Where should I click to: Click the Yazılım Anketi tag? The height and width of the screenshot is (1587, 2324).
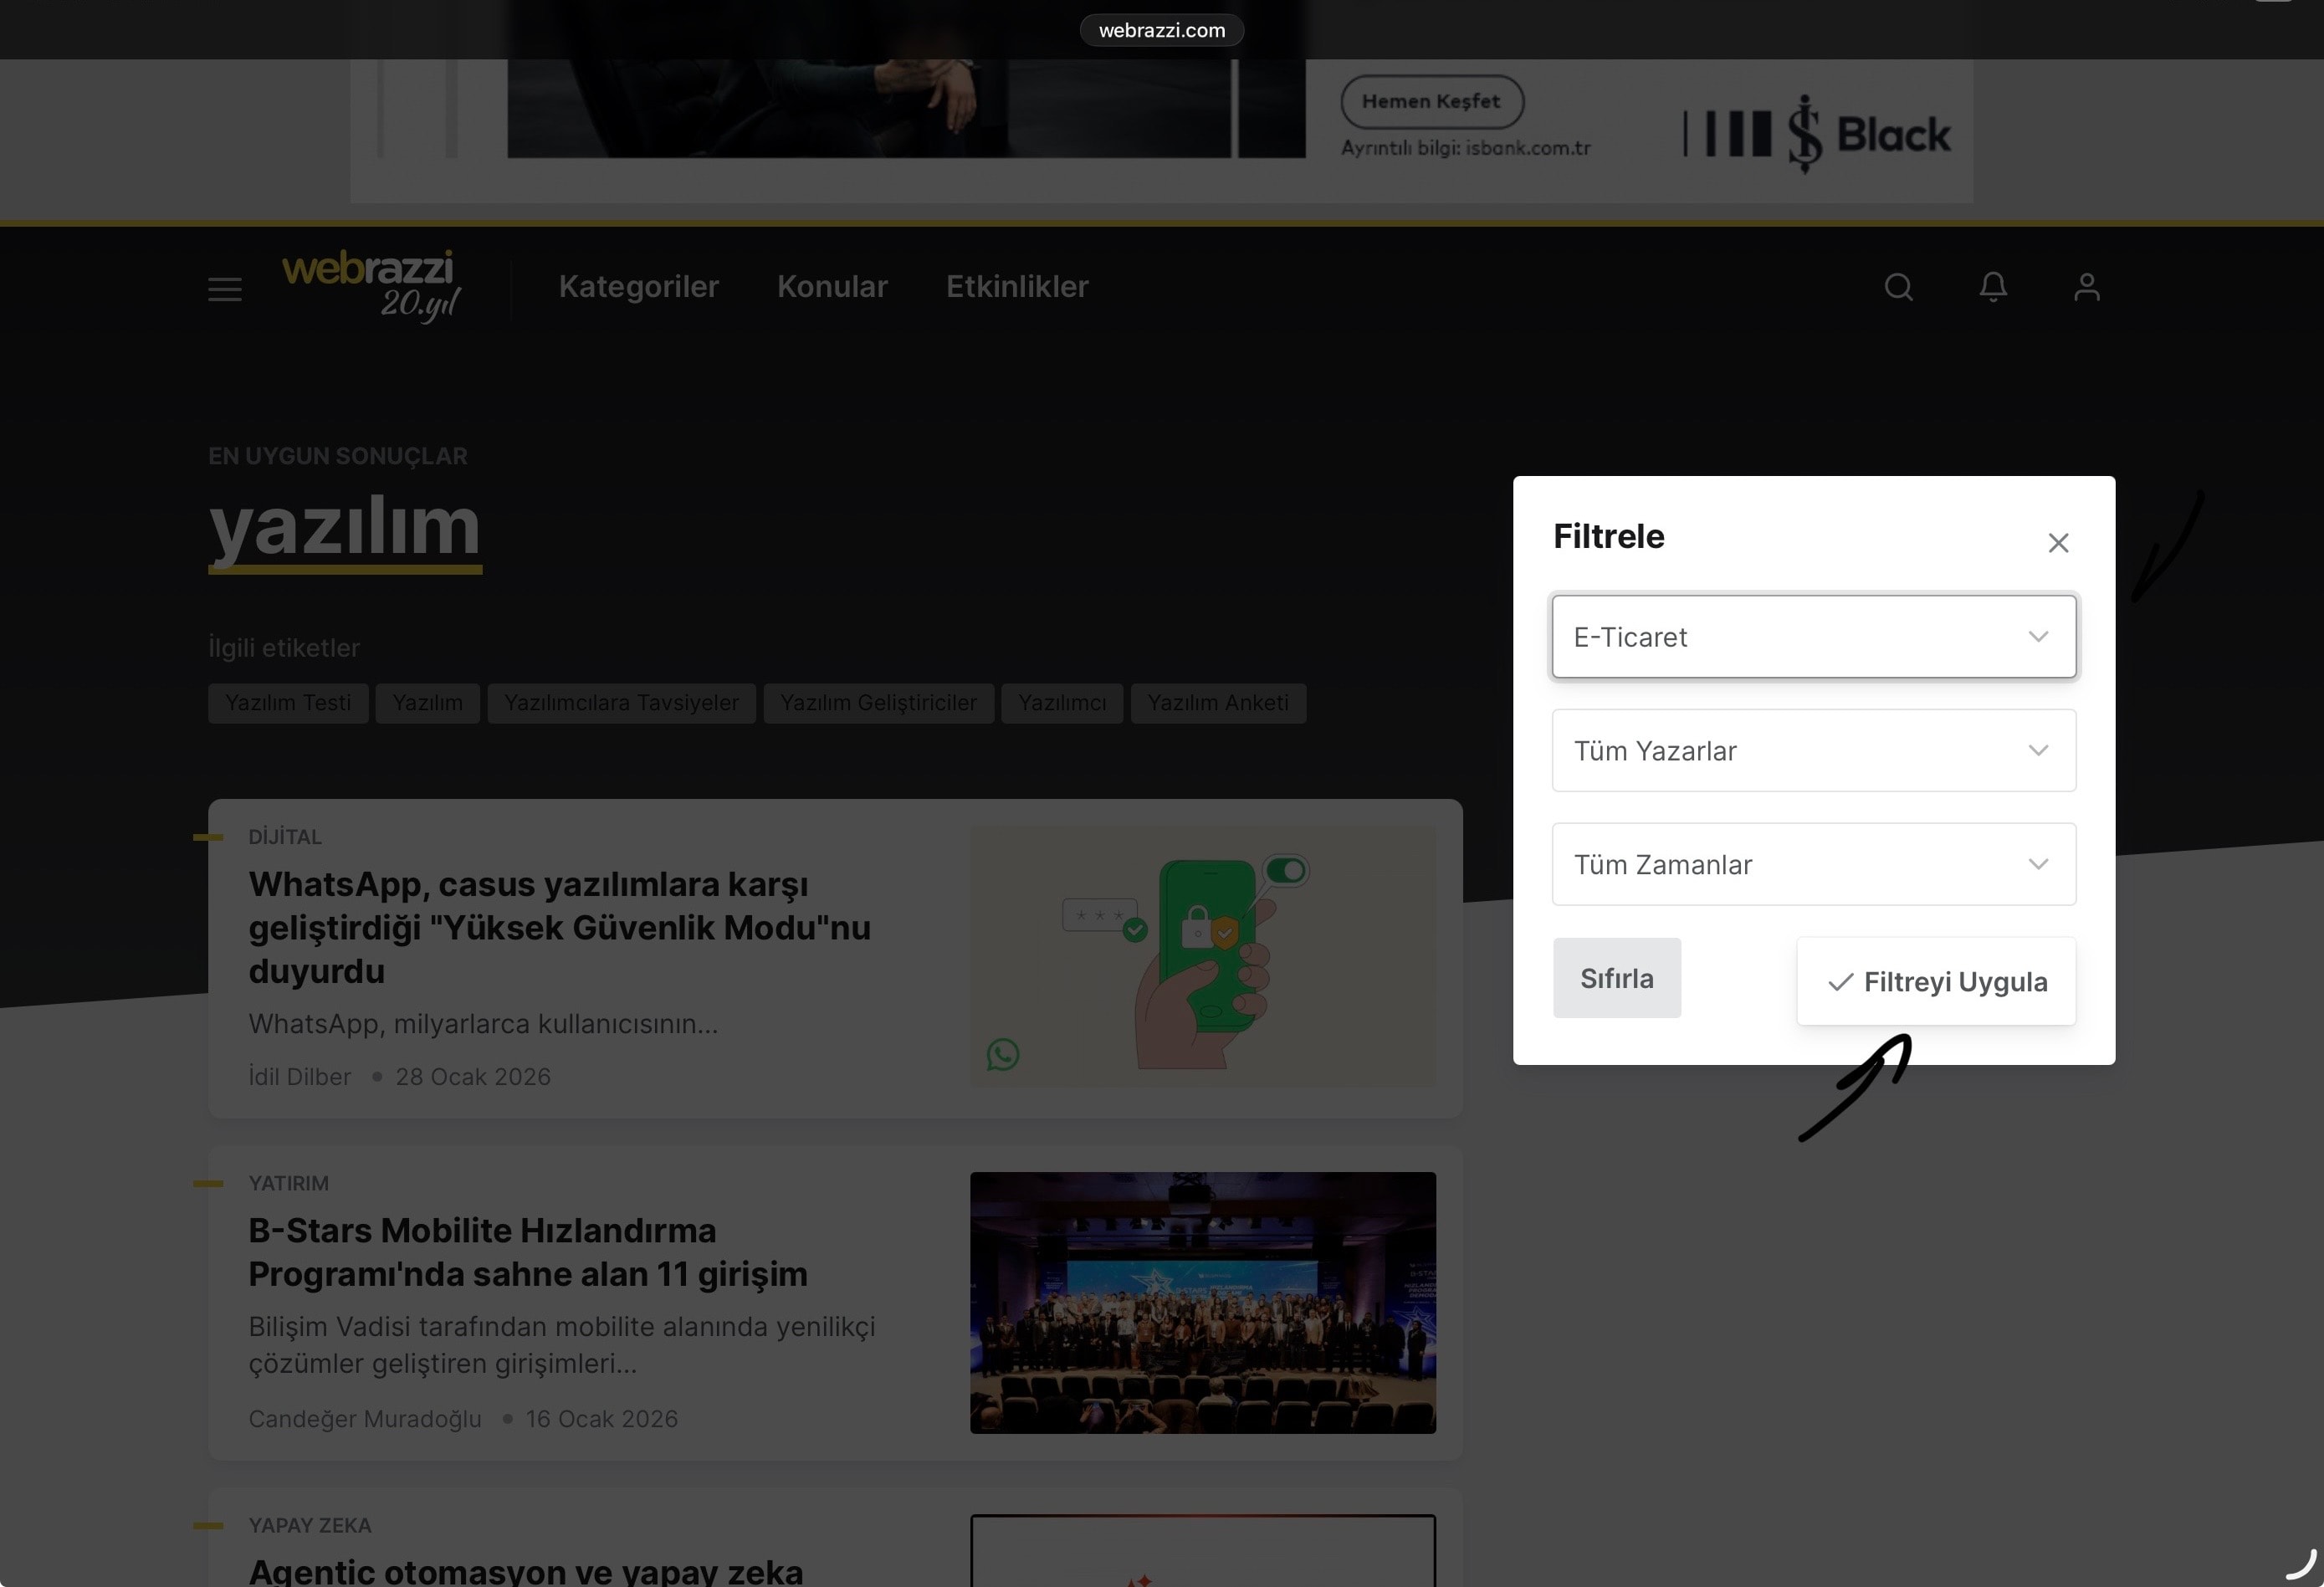(x=1217, y=703)
